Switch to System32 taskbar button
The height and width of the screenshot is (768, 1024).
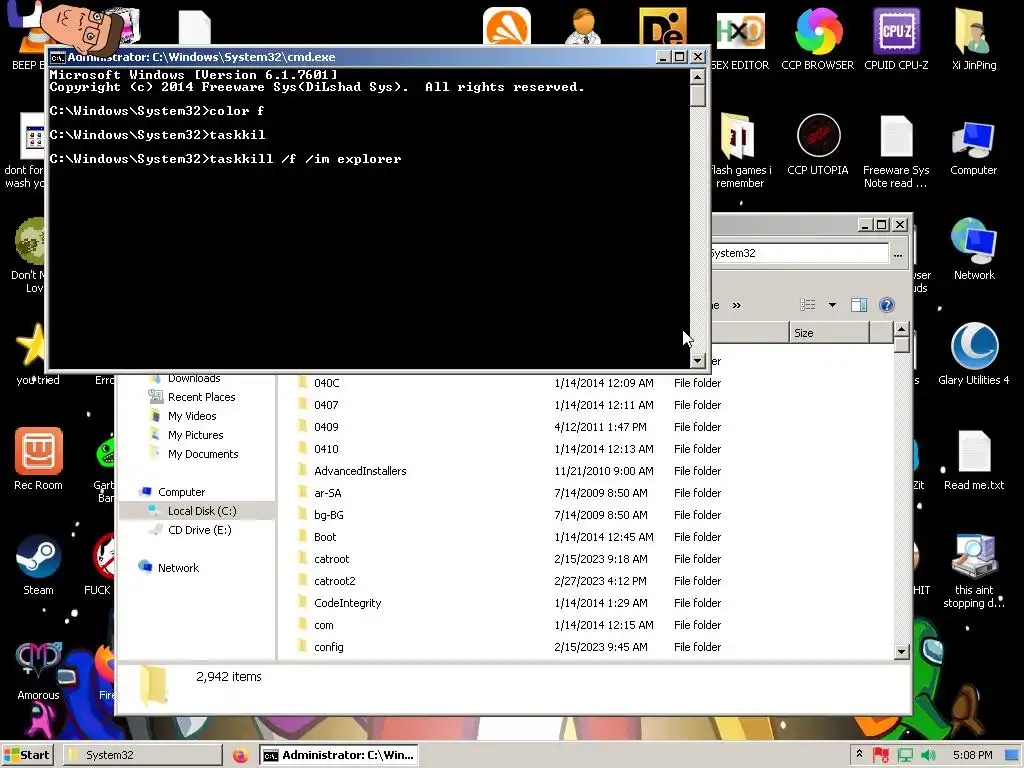tap(142, 755)
